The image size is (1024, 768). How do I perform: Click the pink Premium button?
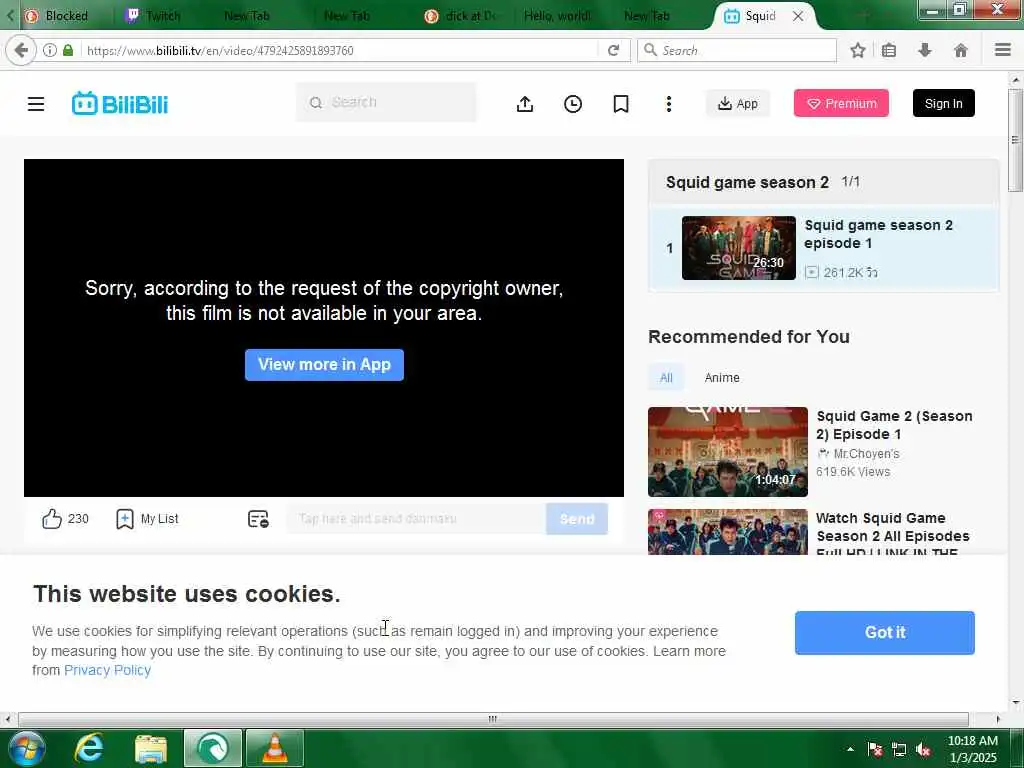(841, 103)
